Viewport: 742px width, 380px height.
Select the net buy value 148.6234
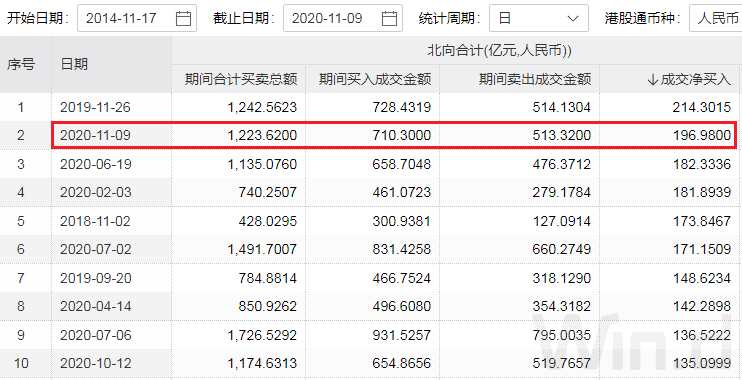(702, 278)
